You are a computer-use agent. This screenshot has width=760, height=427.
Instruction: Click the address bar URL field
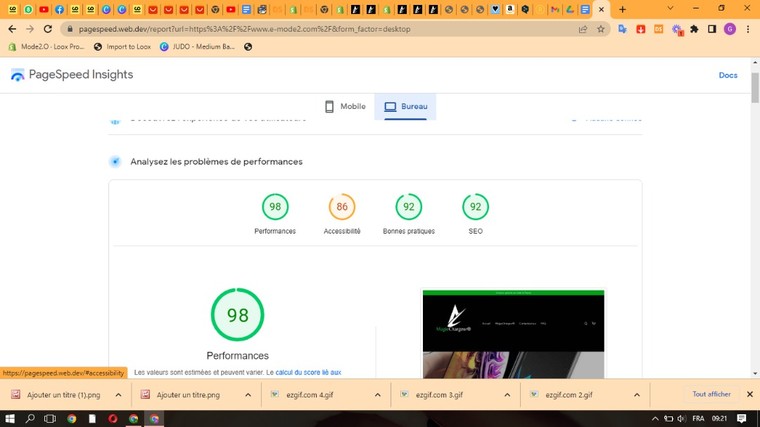tap(320, 29)
